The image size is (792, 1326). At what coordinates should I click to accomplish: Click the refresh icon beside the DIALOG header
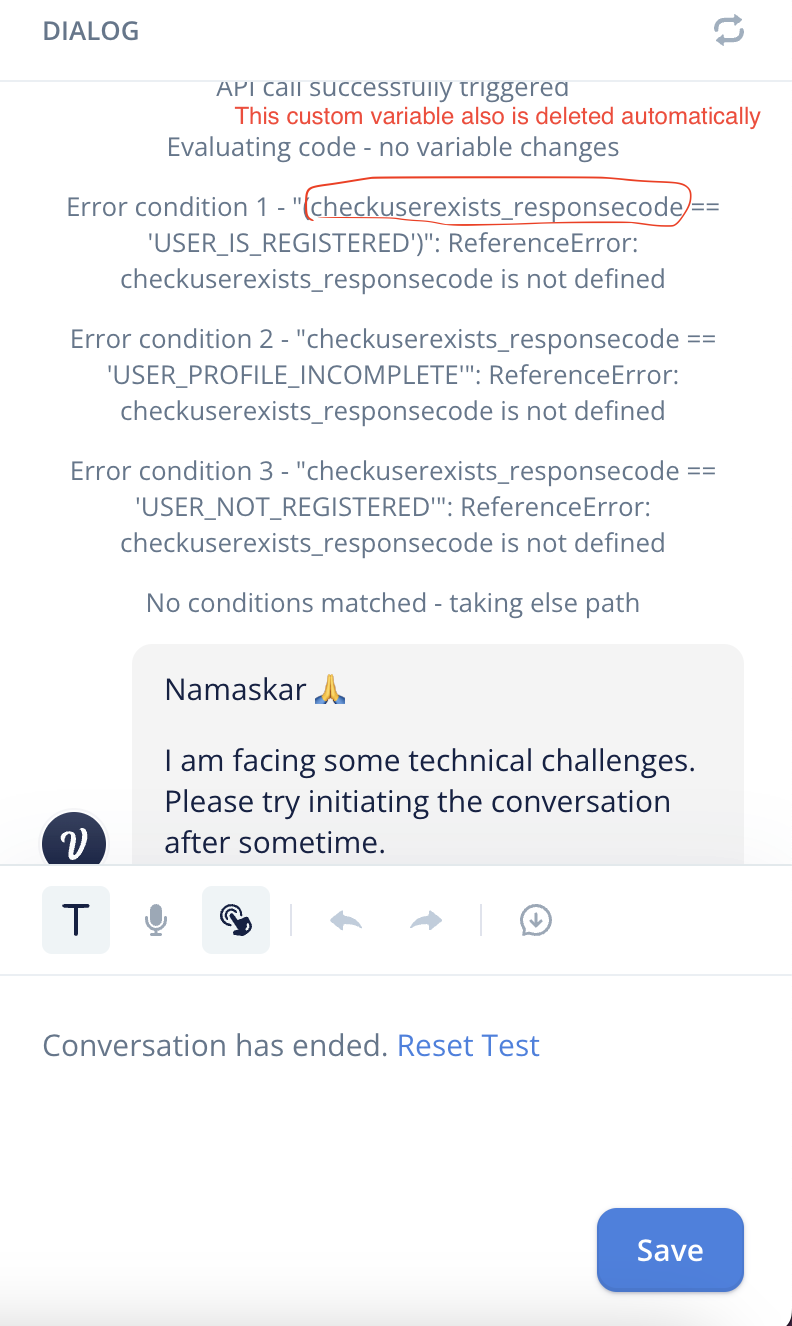click(x=729, y=31)
